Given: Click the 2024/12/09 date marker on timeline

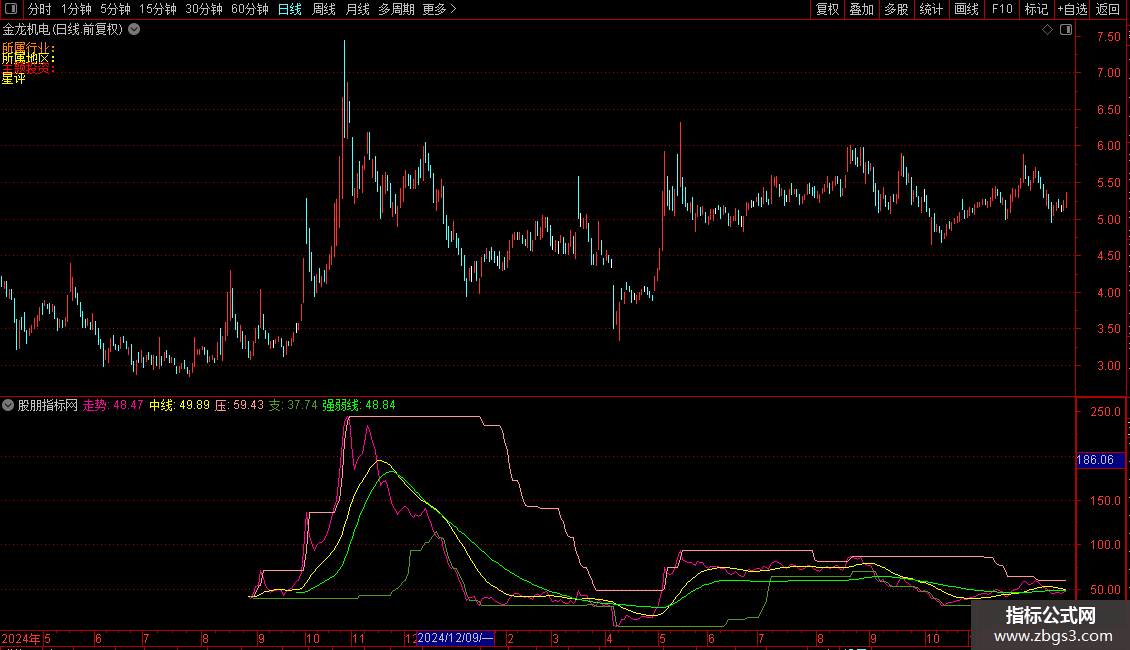Looking at the screenshot, I should tap(455, 638).
